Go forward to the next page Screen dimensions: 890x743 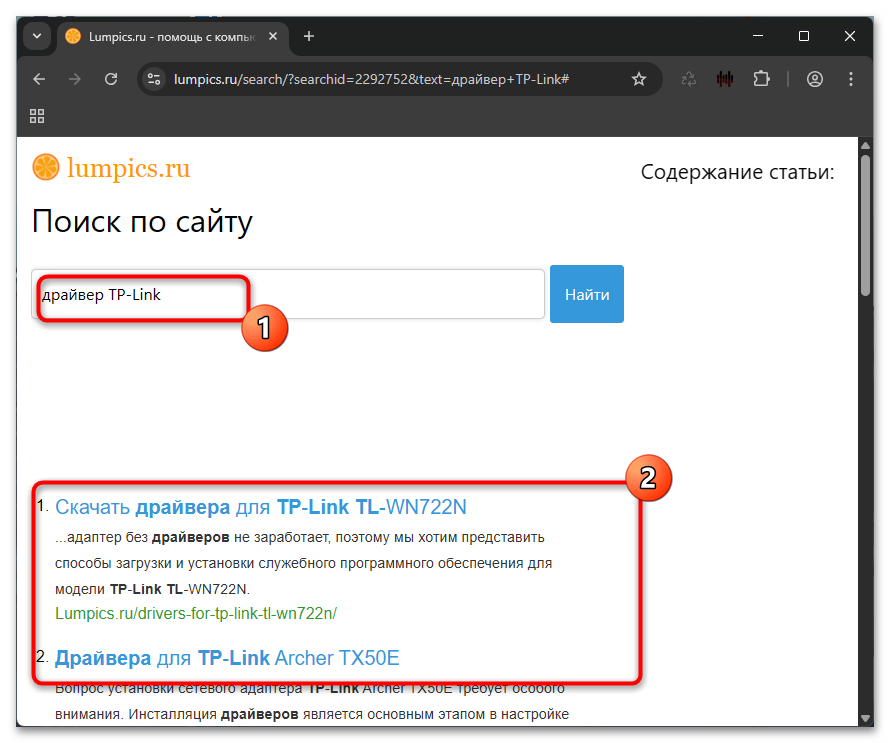point(75,79)
